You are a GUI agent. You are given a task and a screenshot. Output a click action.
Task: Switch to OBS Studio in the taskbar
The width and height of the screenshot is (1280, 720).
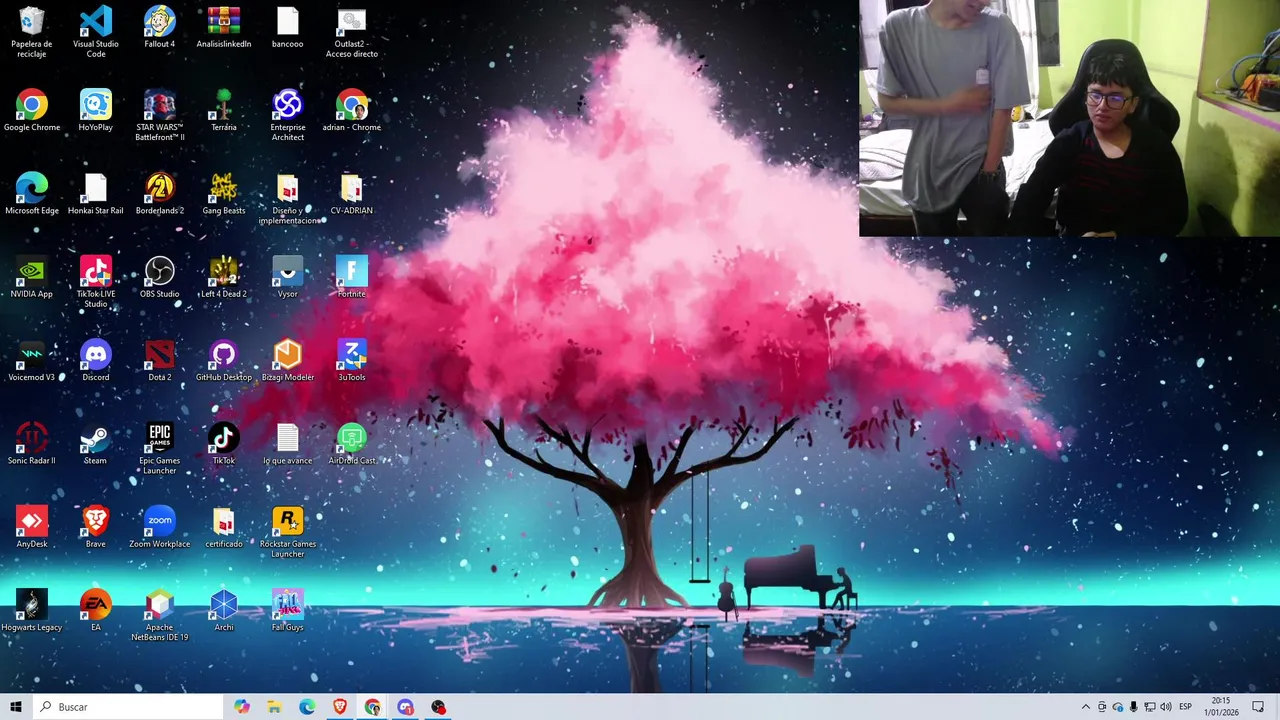click(438, 707)
